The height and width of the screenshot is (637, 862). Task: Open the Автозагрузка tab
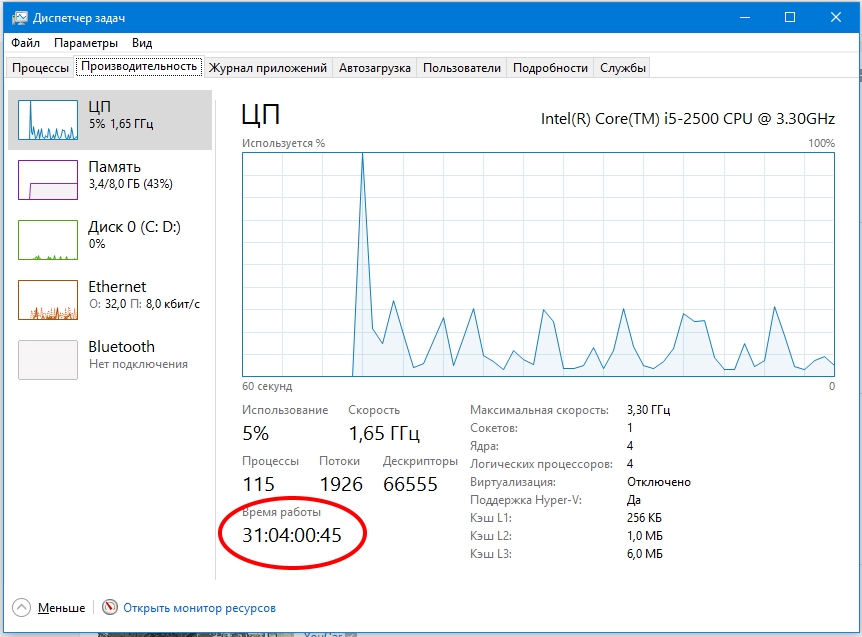(375, 68)
